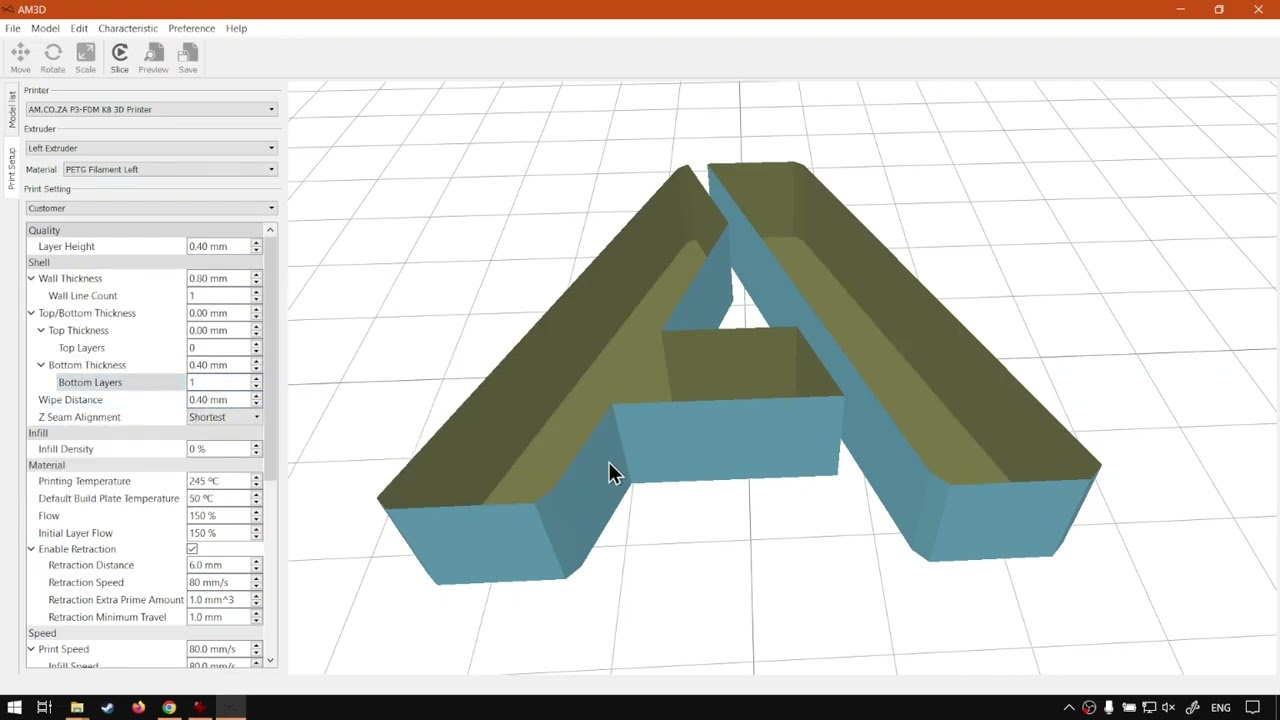Screen dimensions: 1280x720
Task: Open the Left Extruder dropdown
Action: [151, 148]
